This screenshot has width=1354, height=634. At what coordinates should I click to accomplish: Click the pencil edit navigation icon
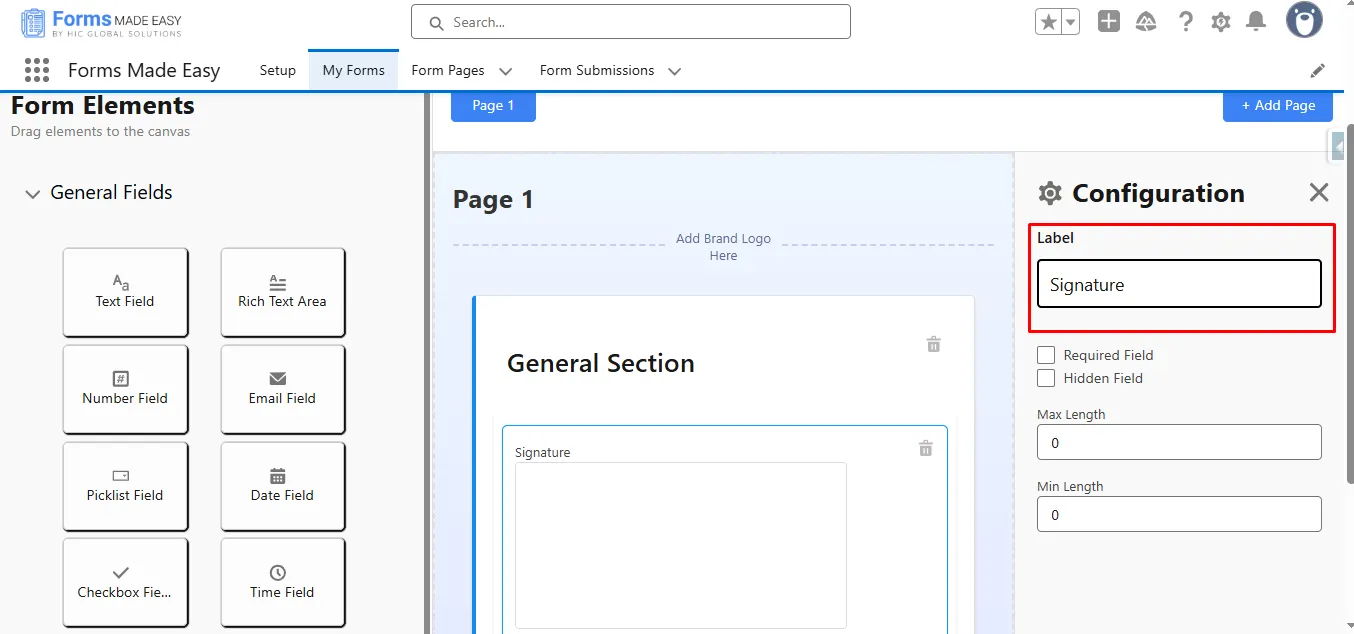(x=1318, y=71)
